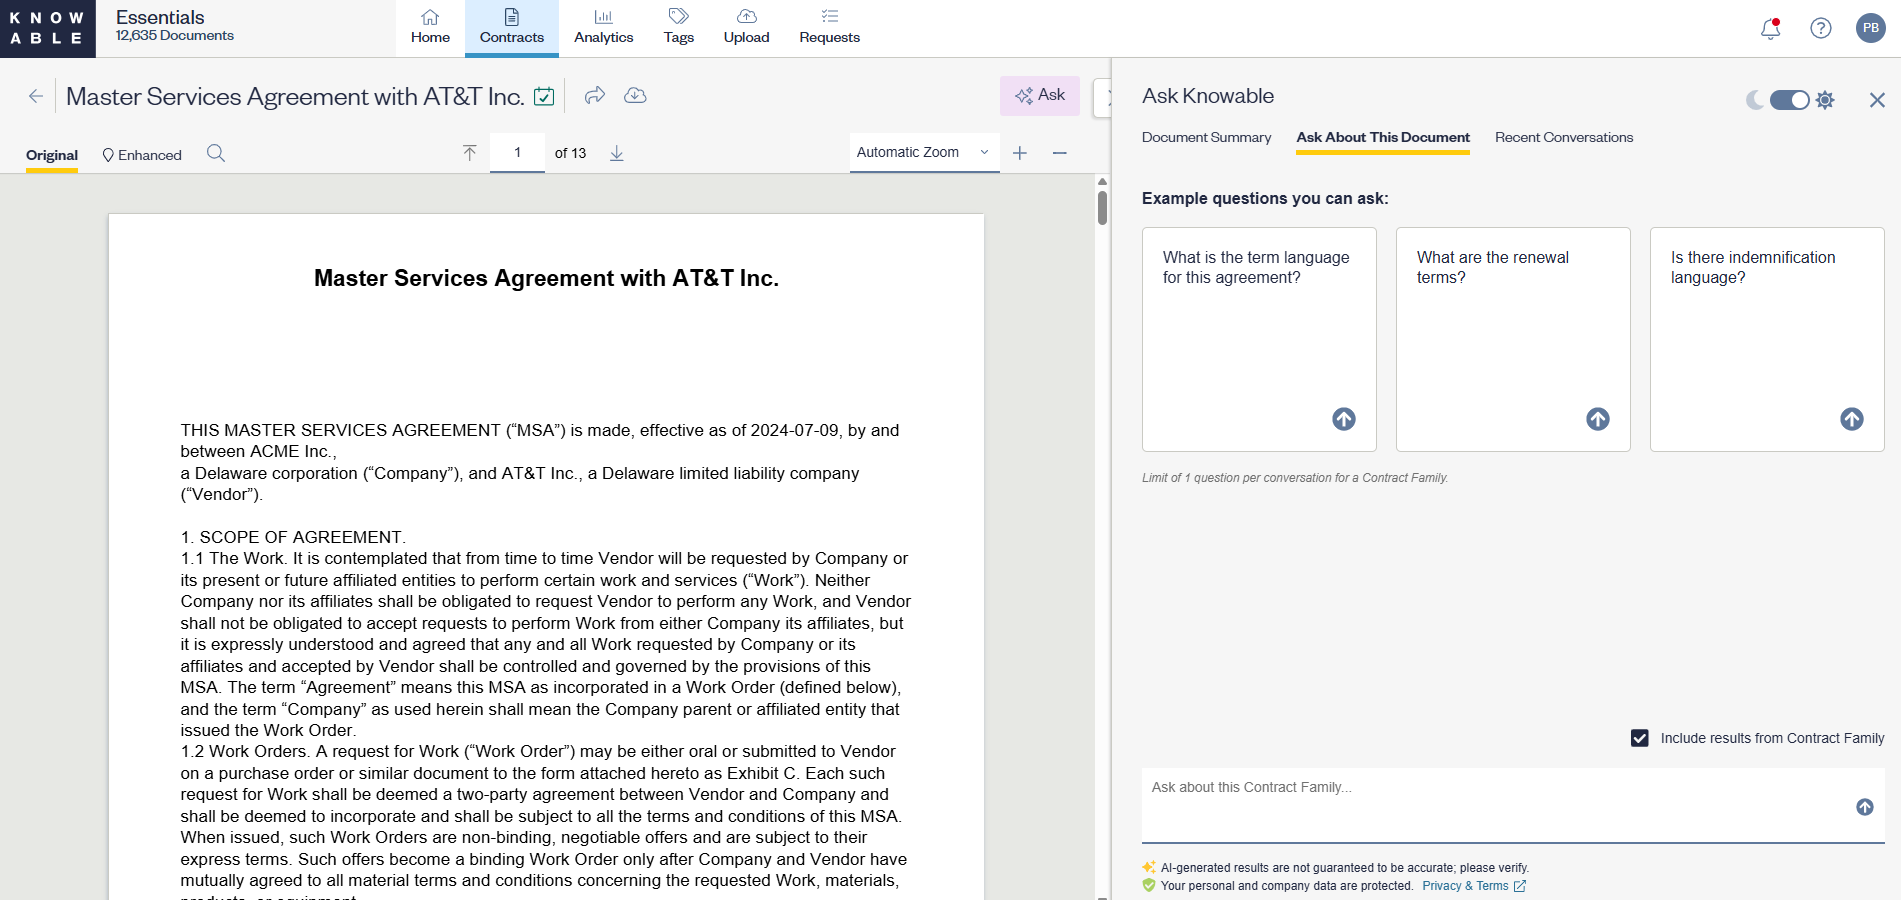Open the Automatic Zoom dropdown

coord(925,153)
